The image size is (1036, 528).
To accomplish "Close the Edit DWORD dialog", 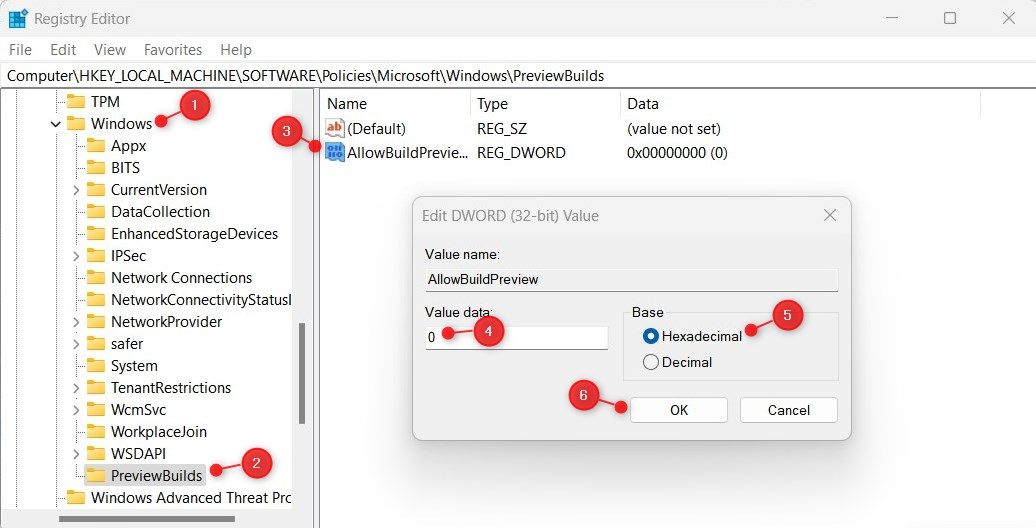I will point(830,215).
